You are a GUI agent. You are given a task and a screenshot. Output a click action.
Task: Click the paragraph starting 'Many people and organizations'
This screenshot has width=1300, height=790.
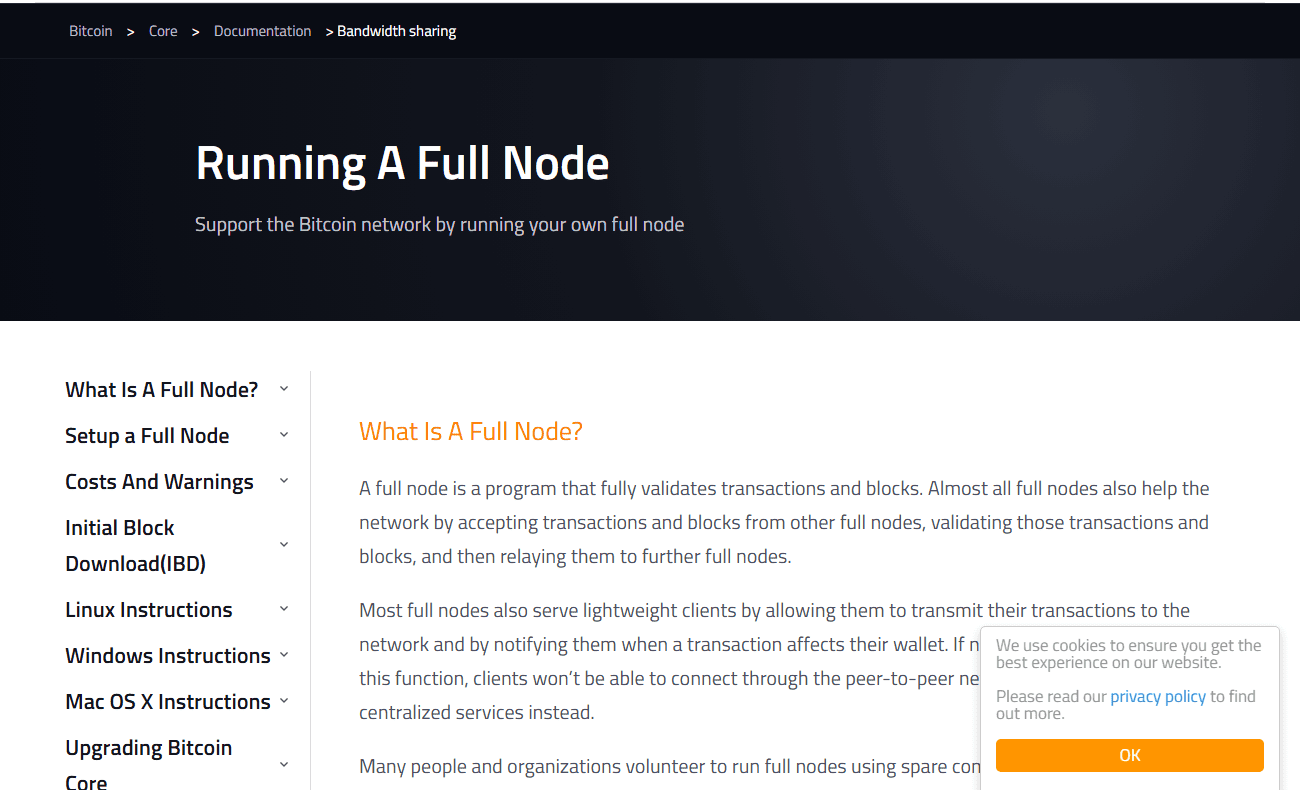(670, 767)
